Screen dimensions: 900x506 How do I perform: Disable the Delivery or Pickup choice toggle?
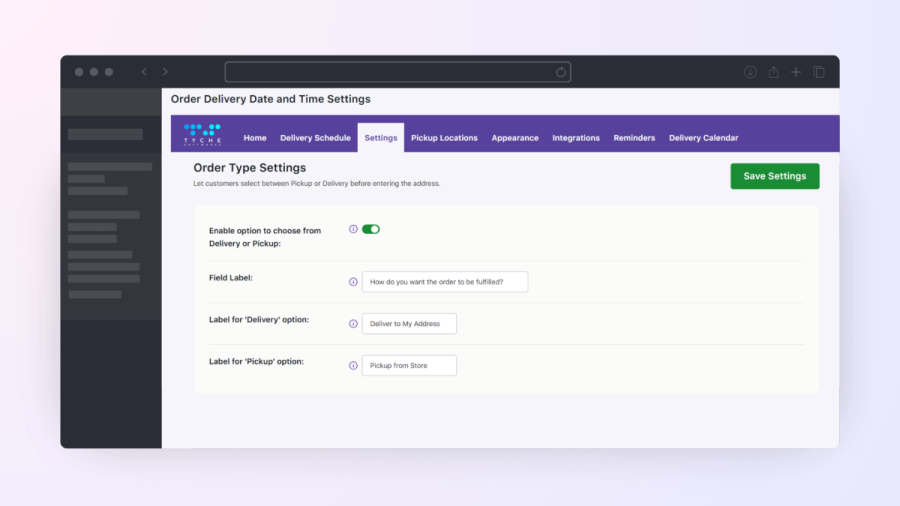click(x=371, y=229)
